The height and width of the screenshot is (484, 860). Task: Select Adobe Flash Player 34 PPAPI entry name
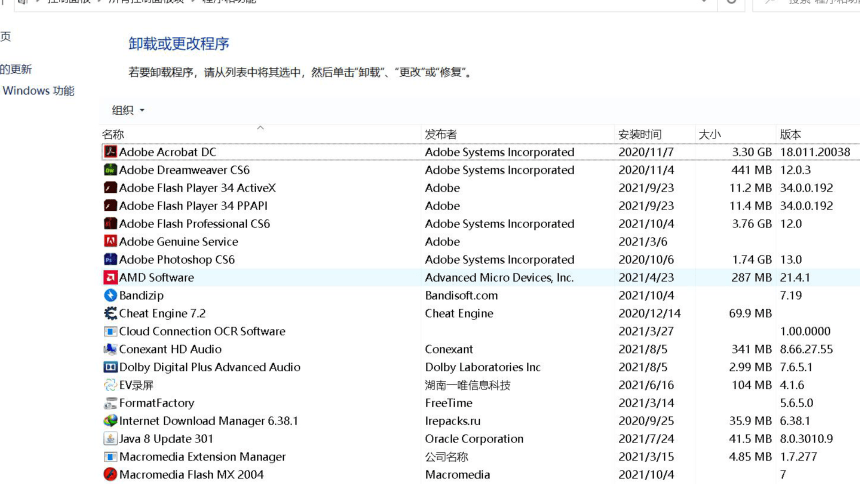(x=194, y=206)
